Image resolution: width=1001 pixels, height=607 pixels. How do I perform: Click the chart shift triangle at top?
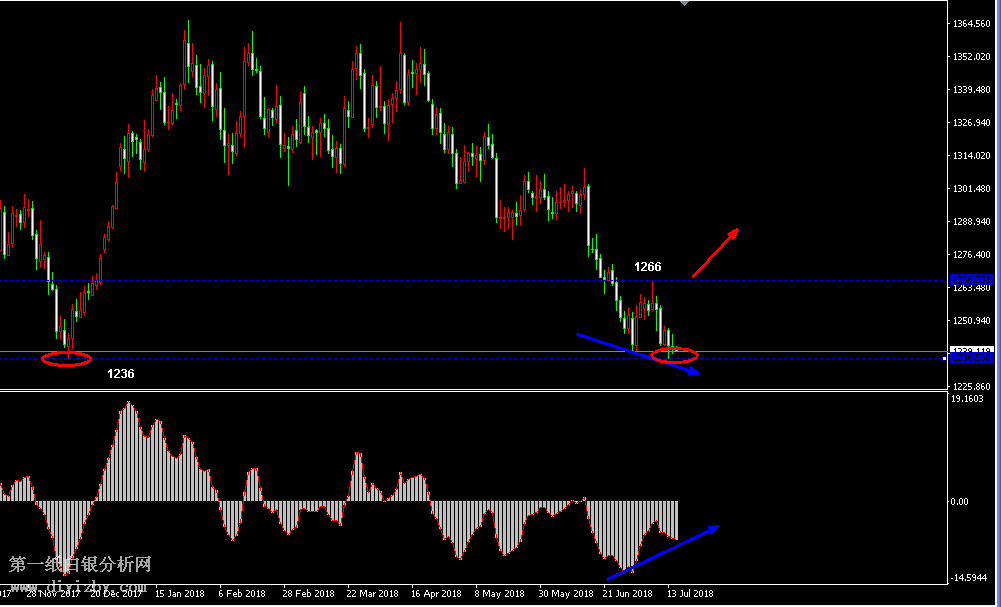pos(684,4)
